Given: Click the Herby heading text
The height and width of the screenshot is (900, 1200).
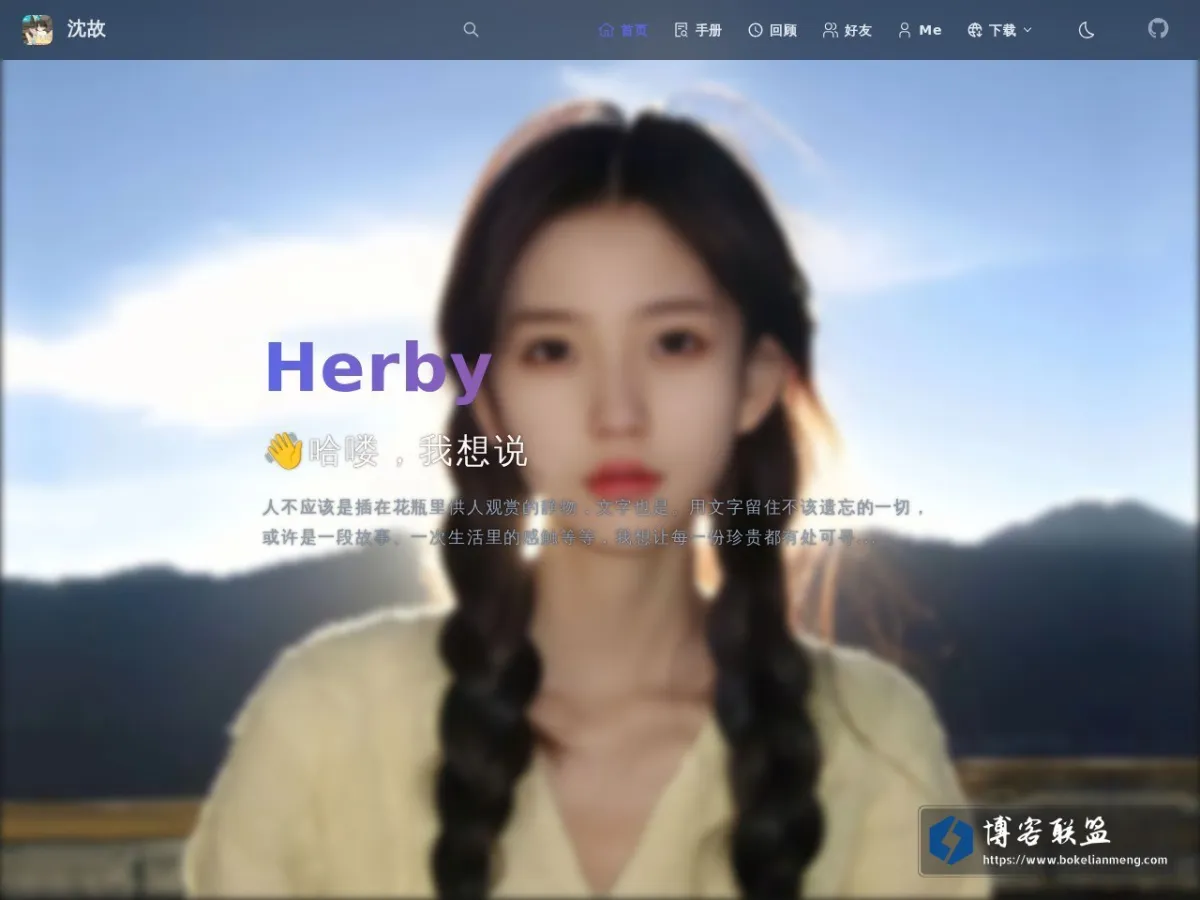Looking at the screenshot, I should pyautogui.click(x=378, y=368).
